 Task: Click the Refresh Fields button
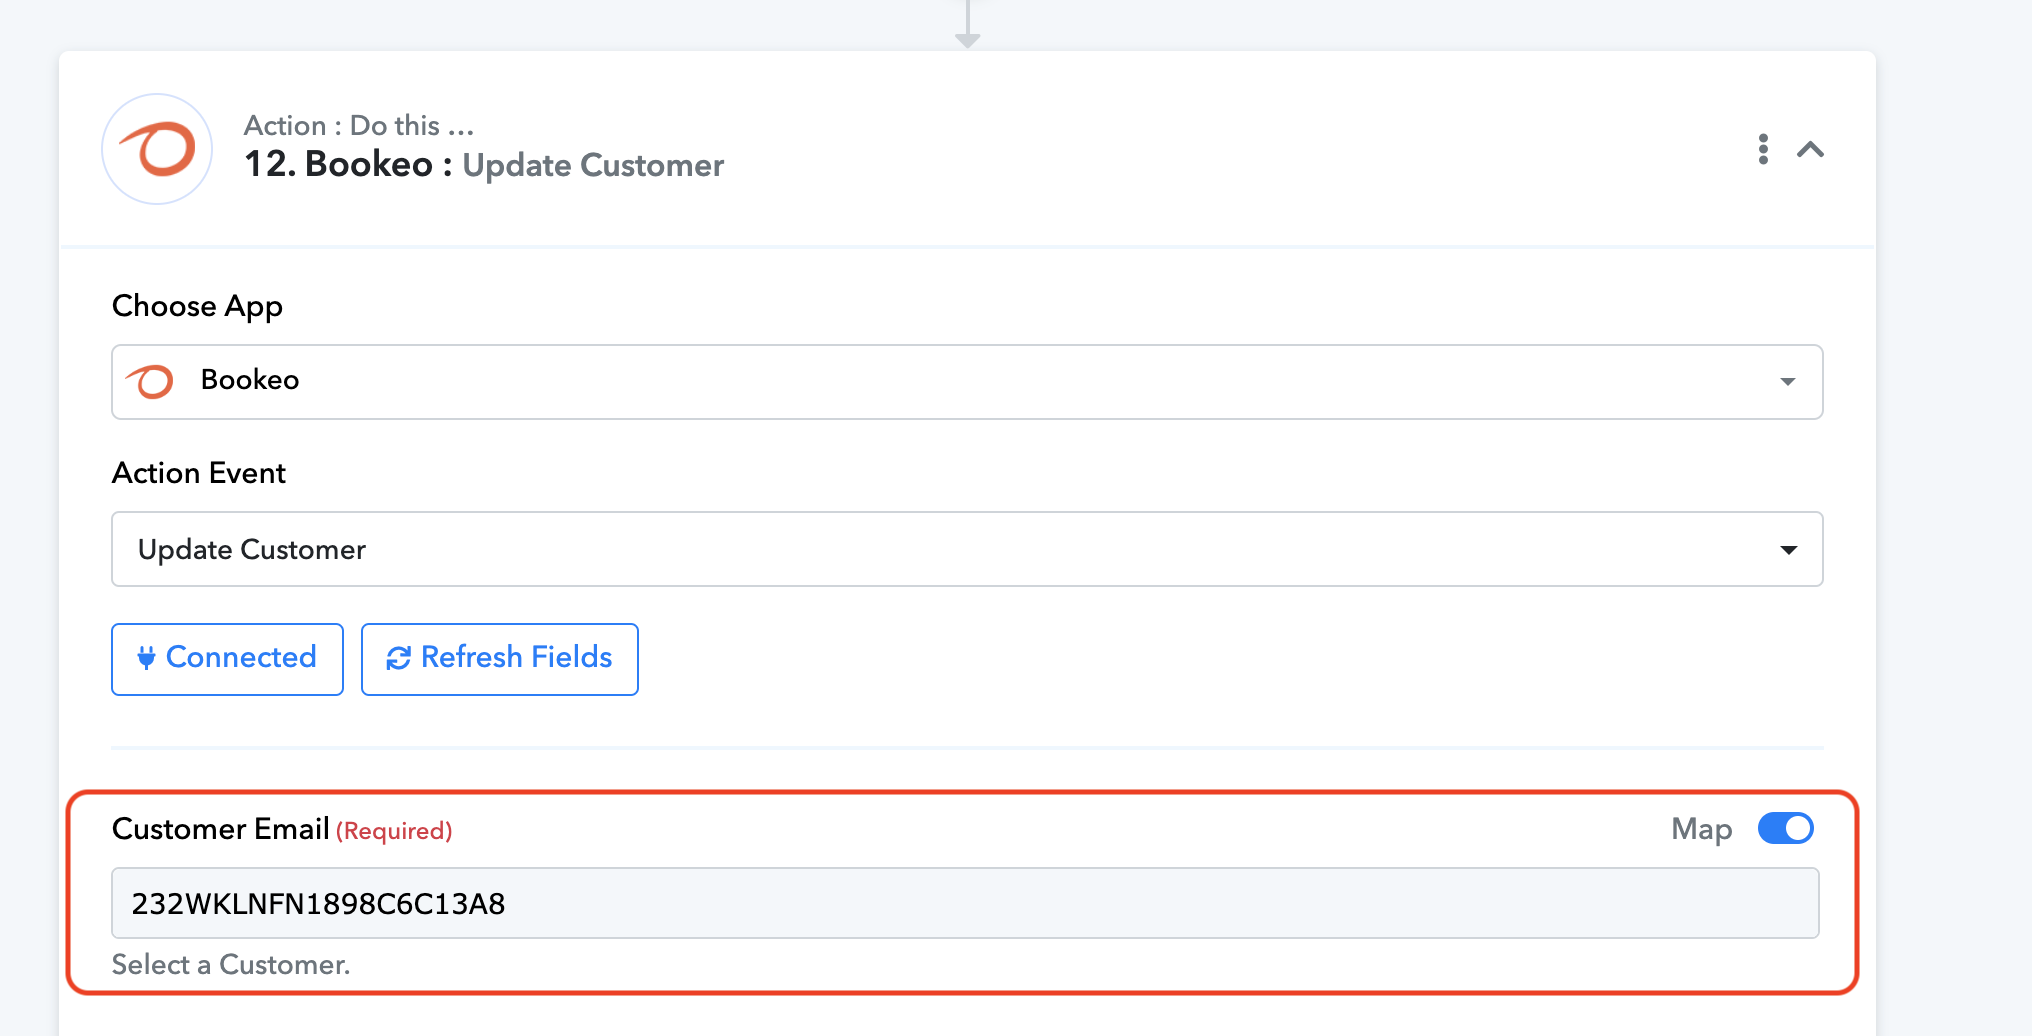click(x=499, y=659)
